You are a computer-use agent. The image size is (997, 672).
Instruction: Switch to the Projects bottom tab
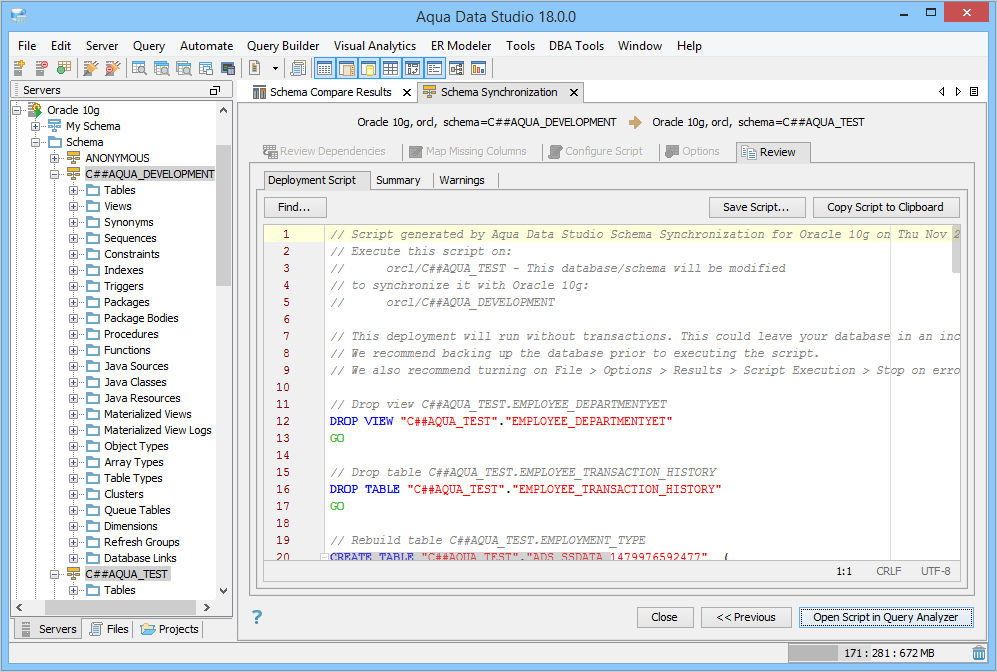tap(170, 629)
